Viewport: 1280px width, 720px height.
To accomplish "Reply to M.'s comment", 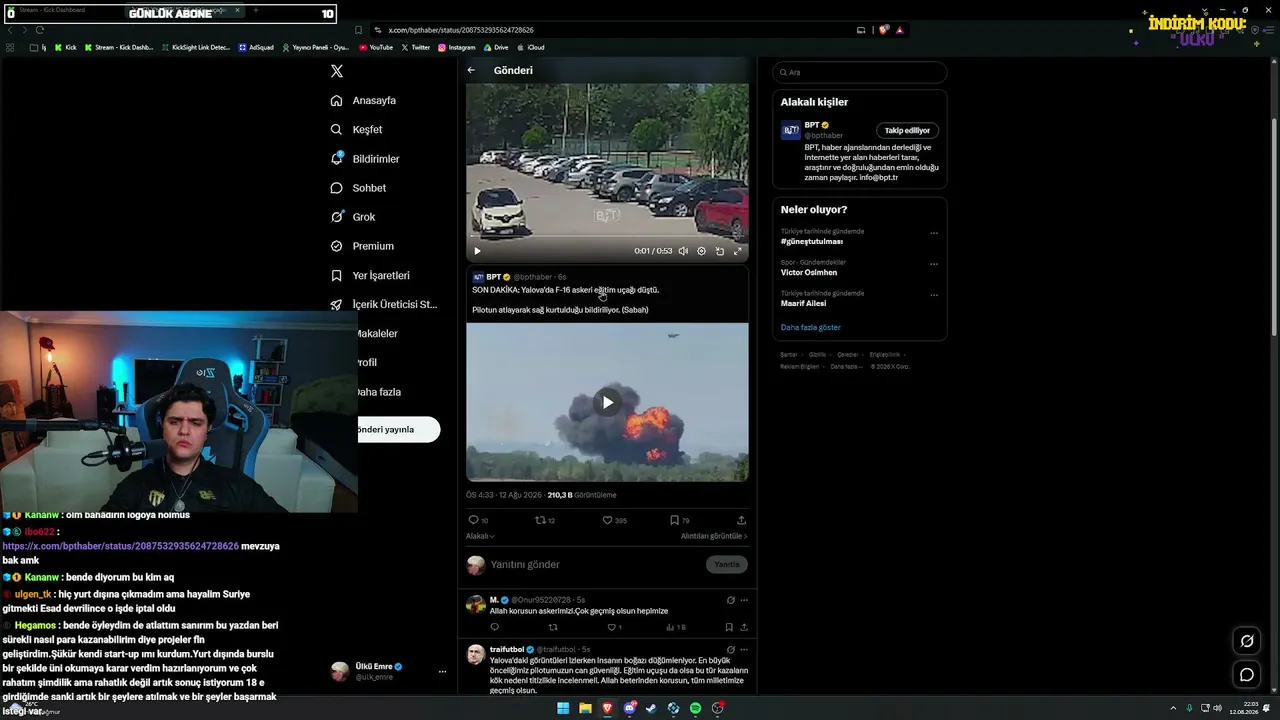I will 494,627.
